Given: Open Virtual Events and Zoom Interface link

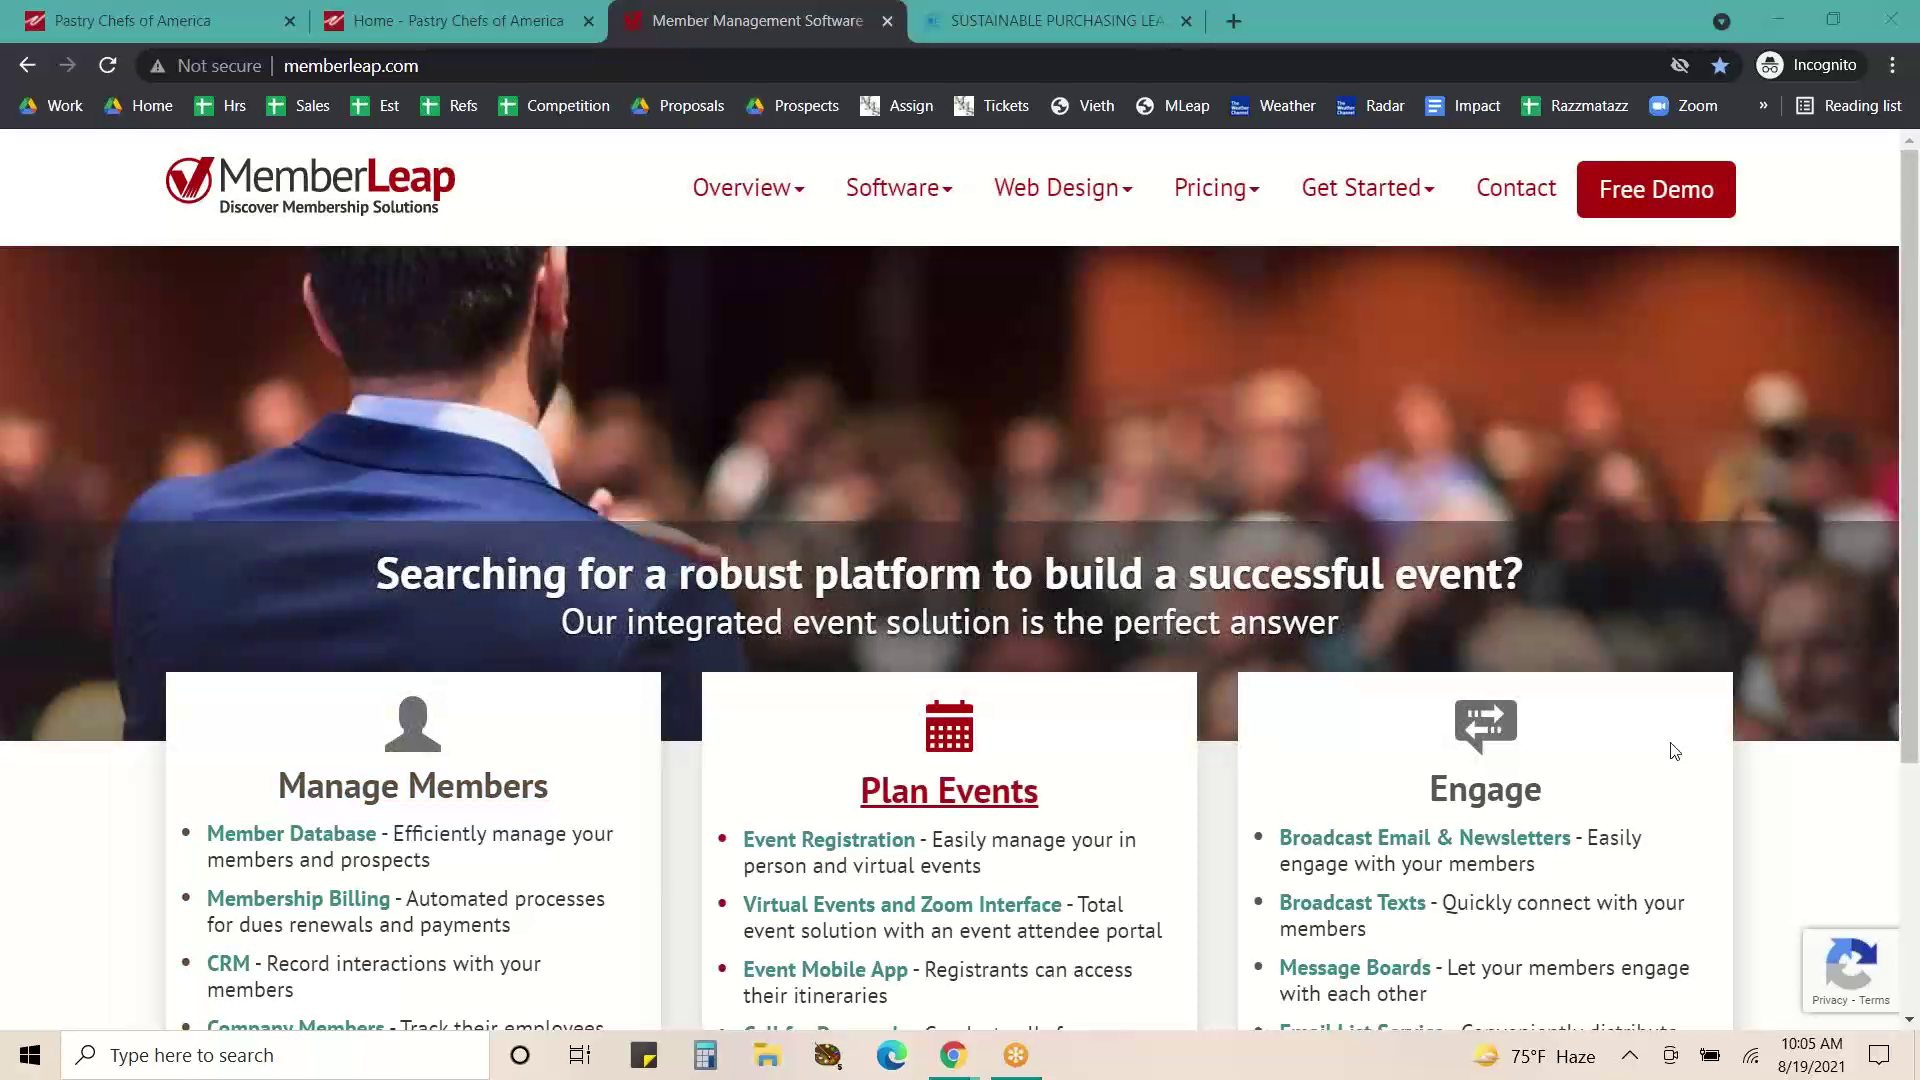Looking at the screenshot, I should coord(902,905).
